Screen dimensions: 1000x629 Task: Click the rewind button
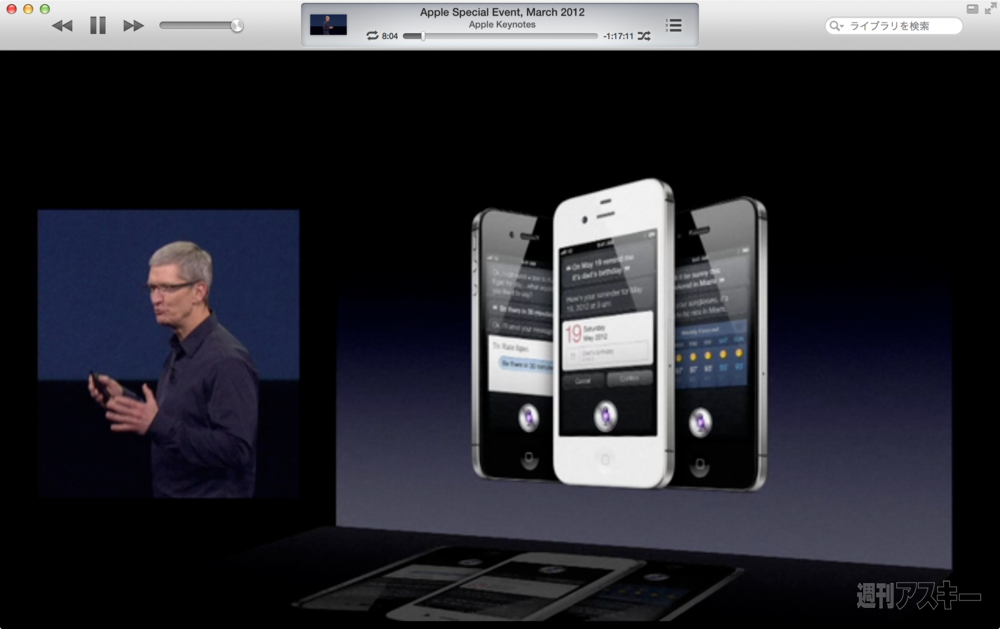[62, 26]
